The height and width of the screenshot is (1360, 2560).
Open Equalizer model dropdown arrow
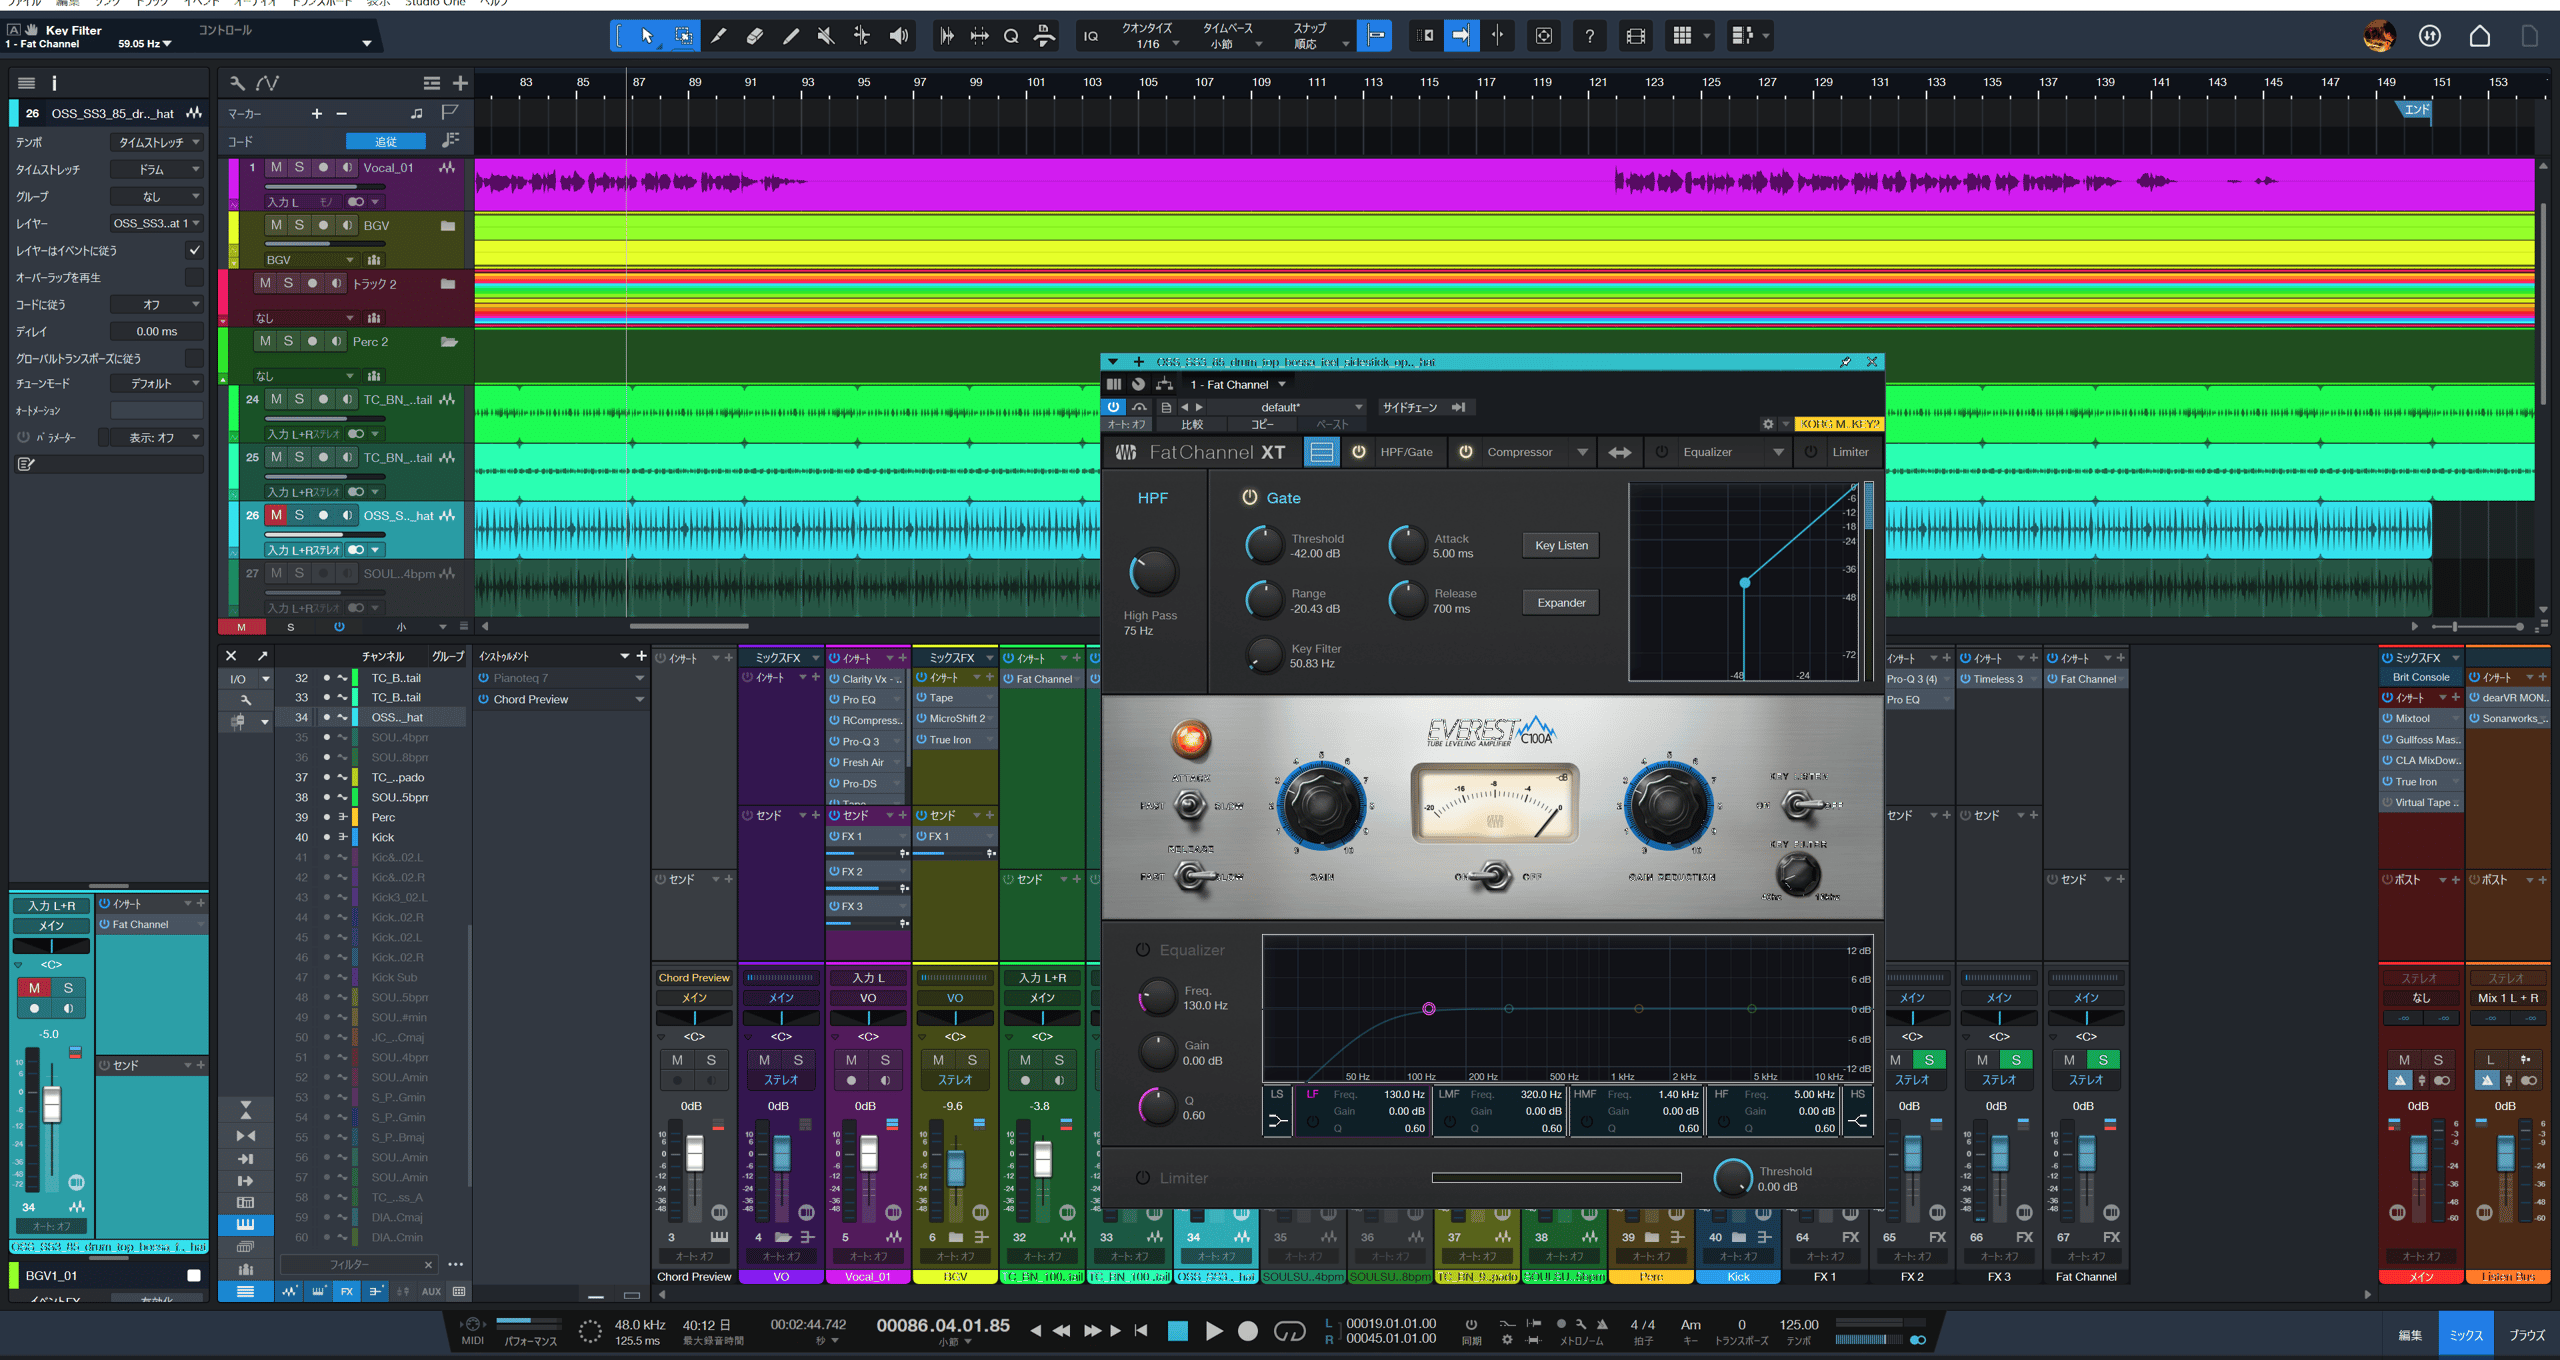1778,452
